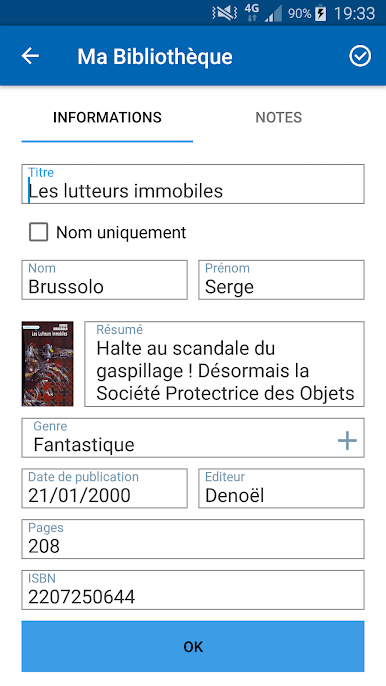Tap the battery icon in status bar
Screen dimensions: 386x686
(320, 13)
